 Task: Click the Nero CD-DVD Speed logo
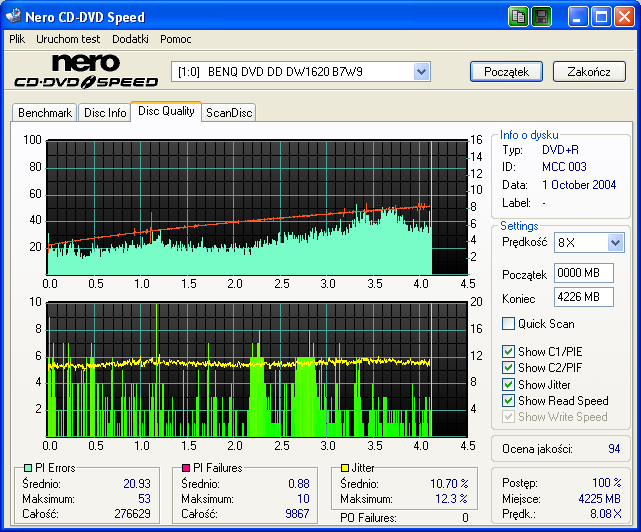click(86, 71)
